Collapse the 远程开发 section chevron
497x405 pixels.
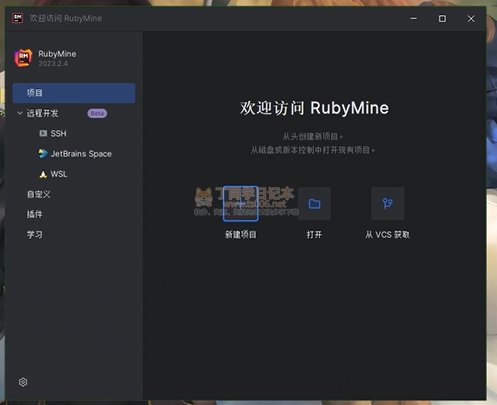20,113
